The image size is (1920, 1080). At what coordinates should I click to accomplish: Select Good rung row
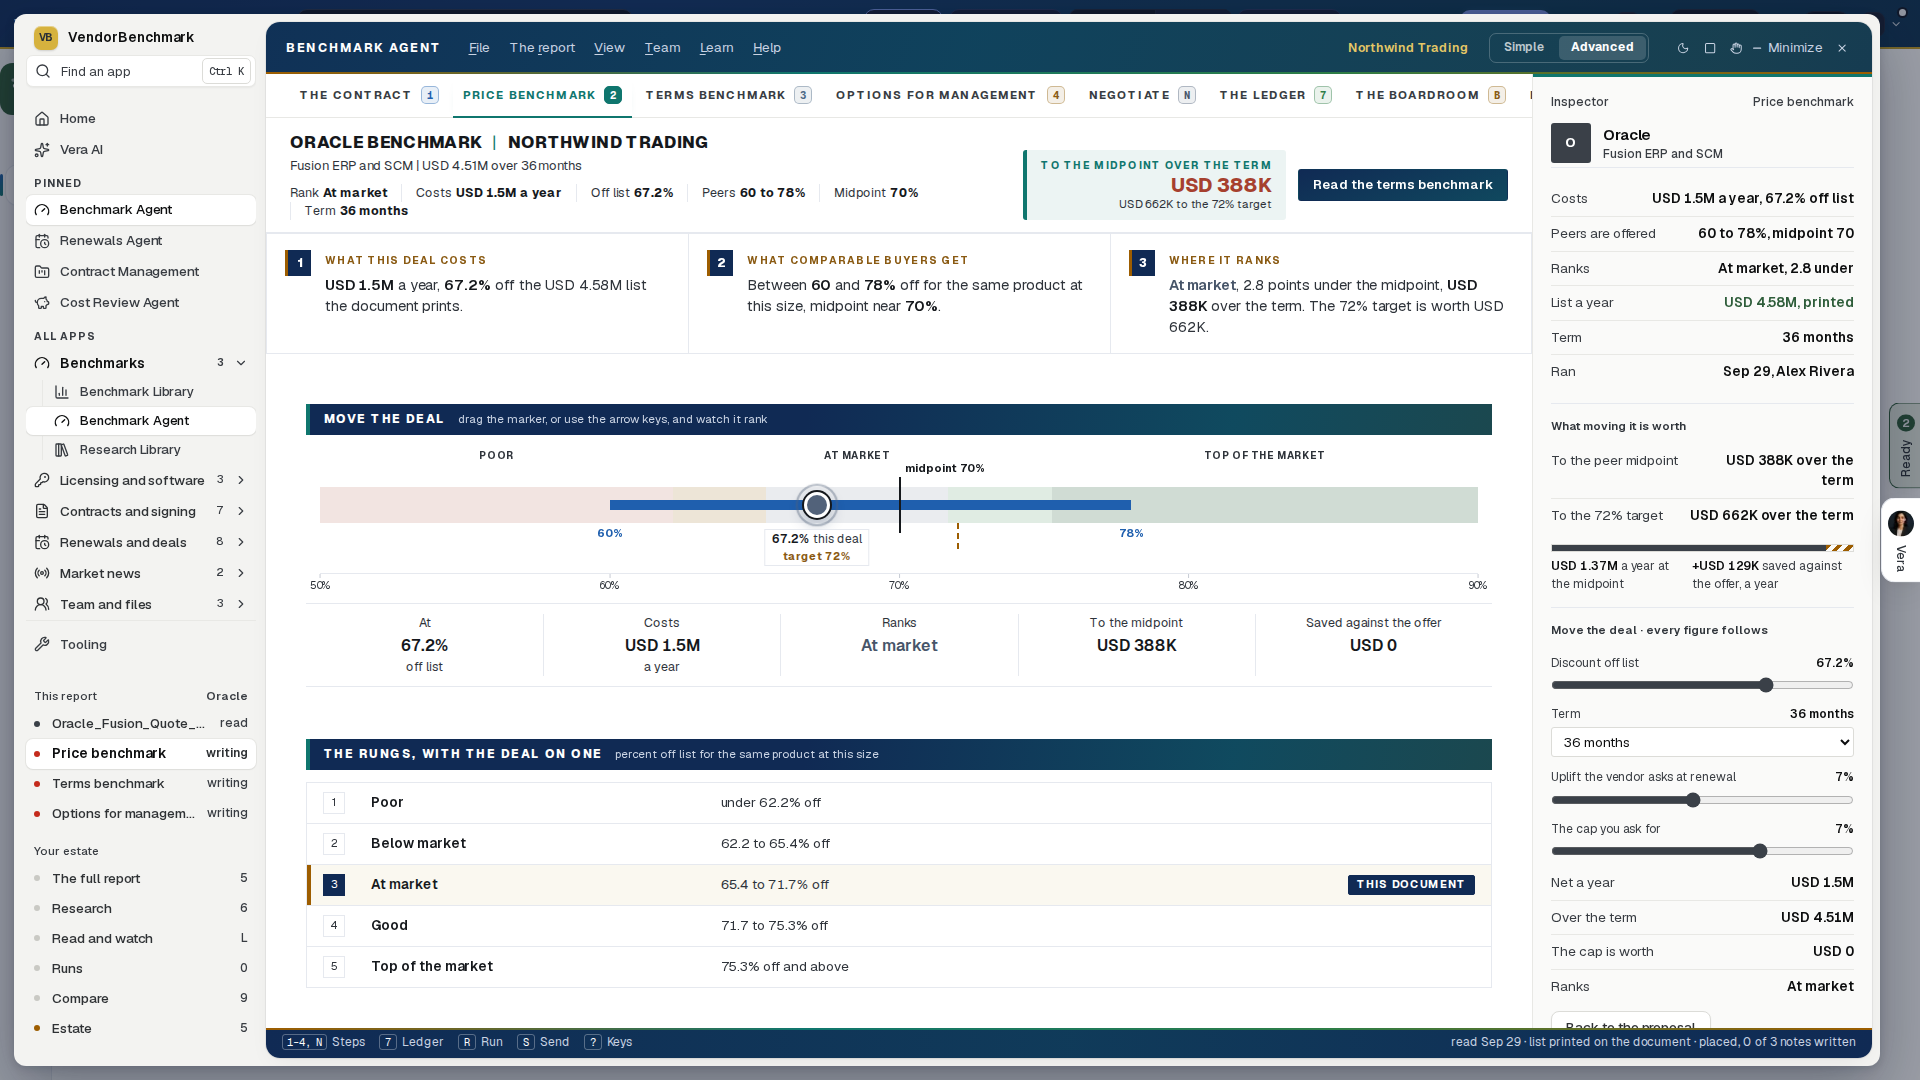898,926
